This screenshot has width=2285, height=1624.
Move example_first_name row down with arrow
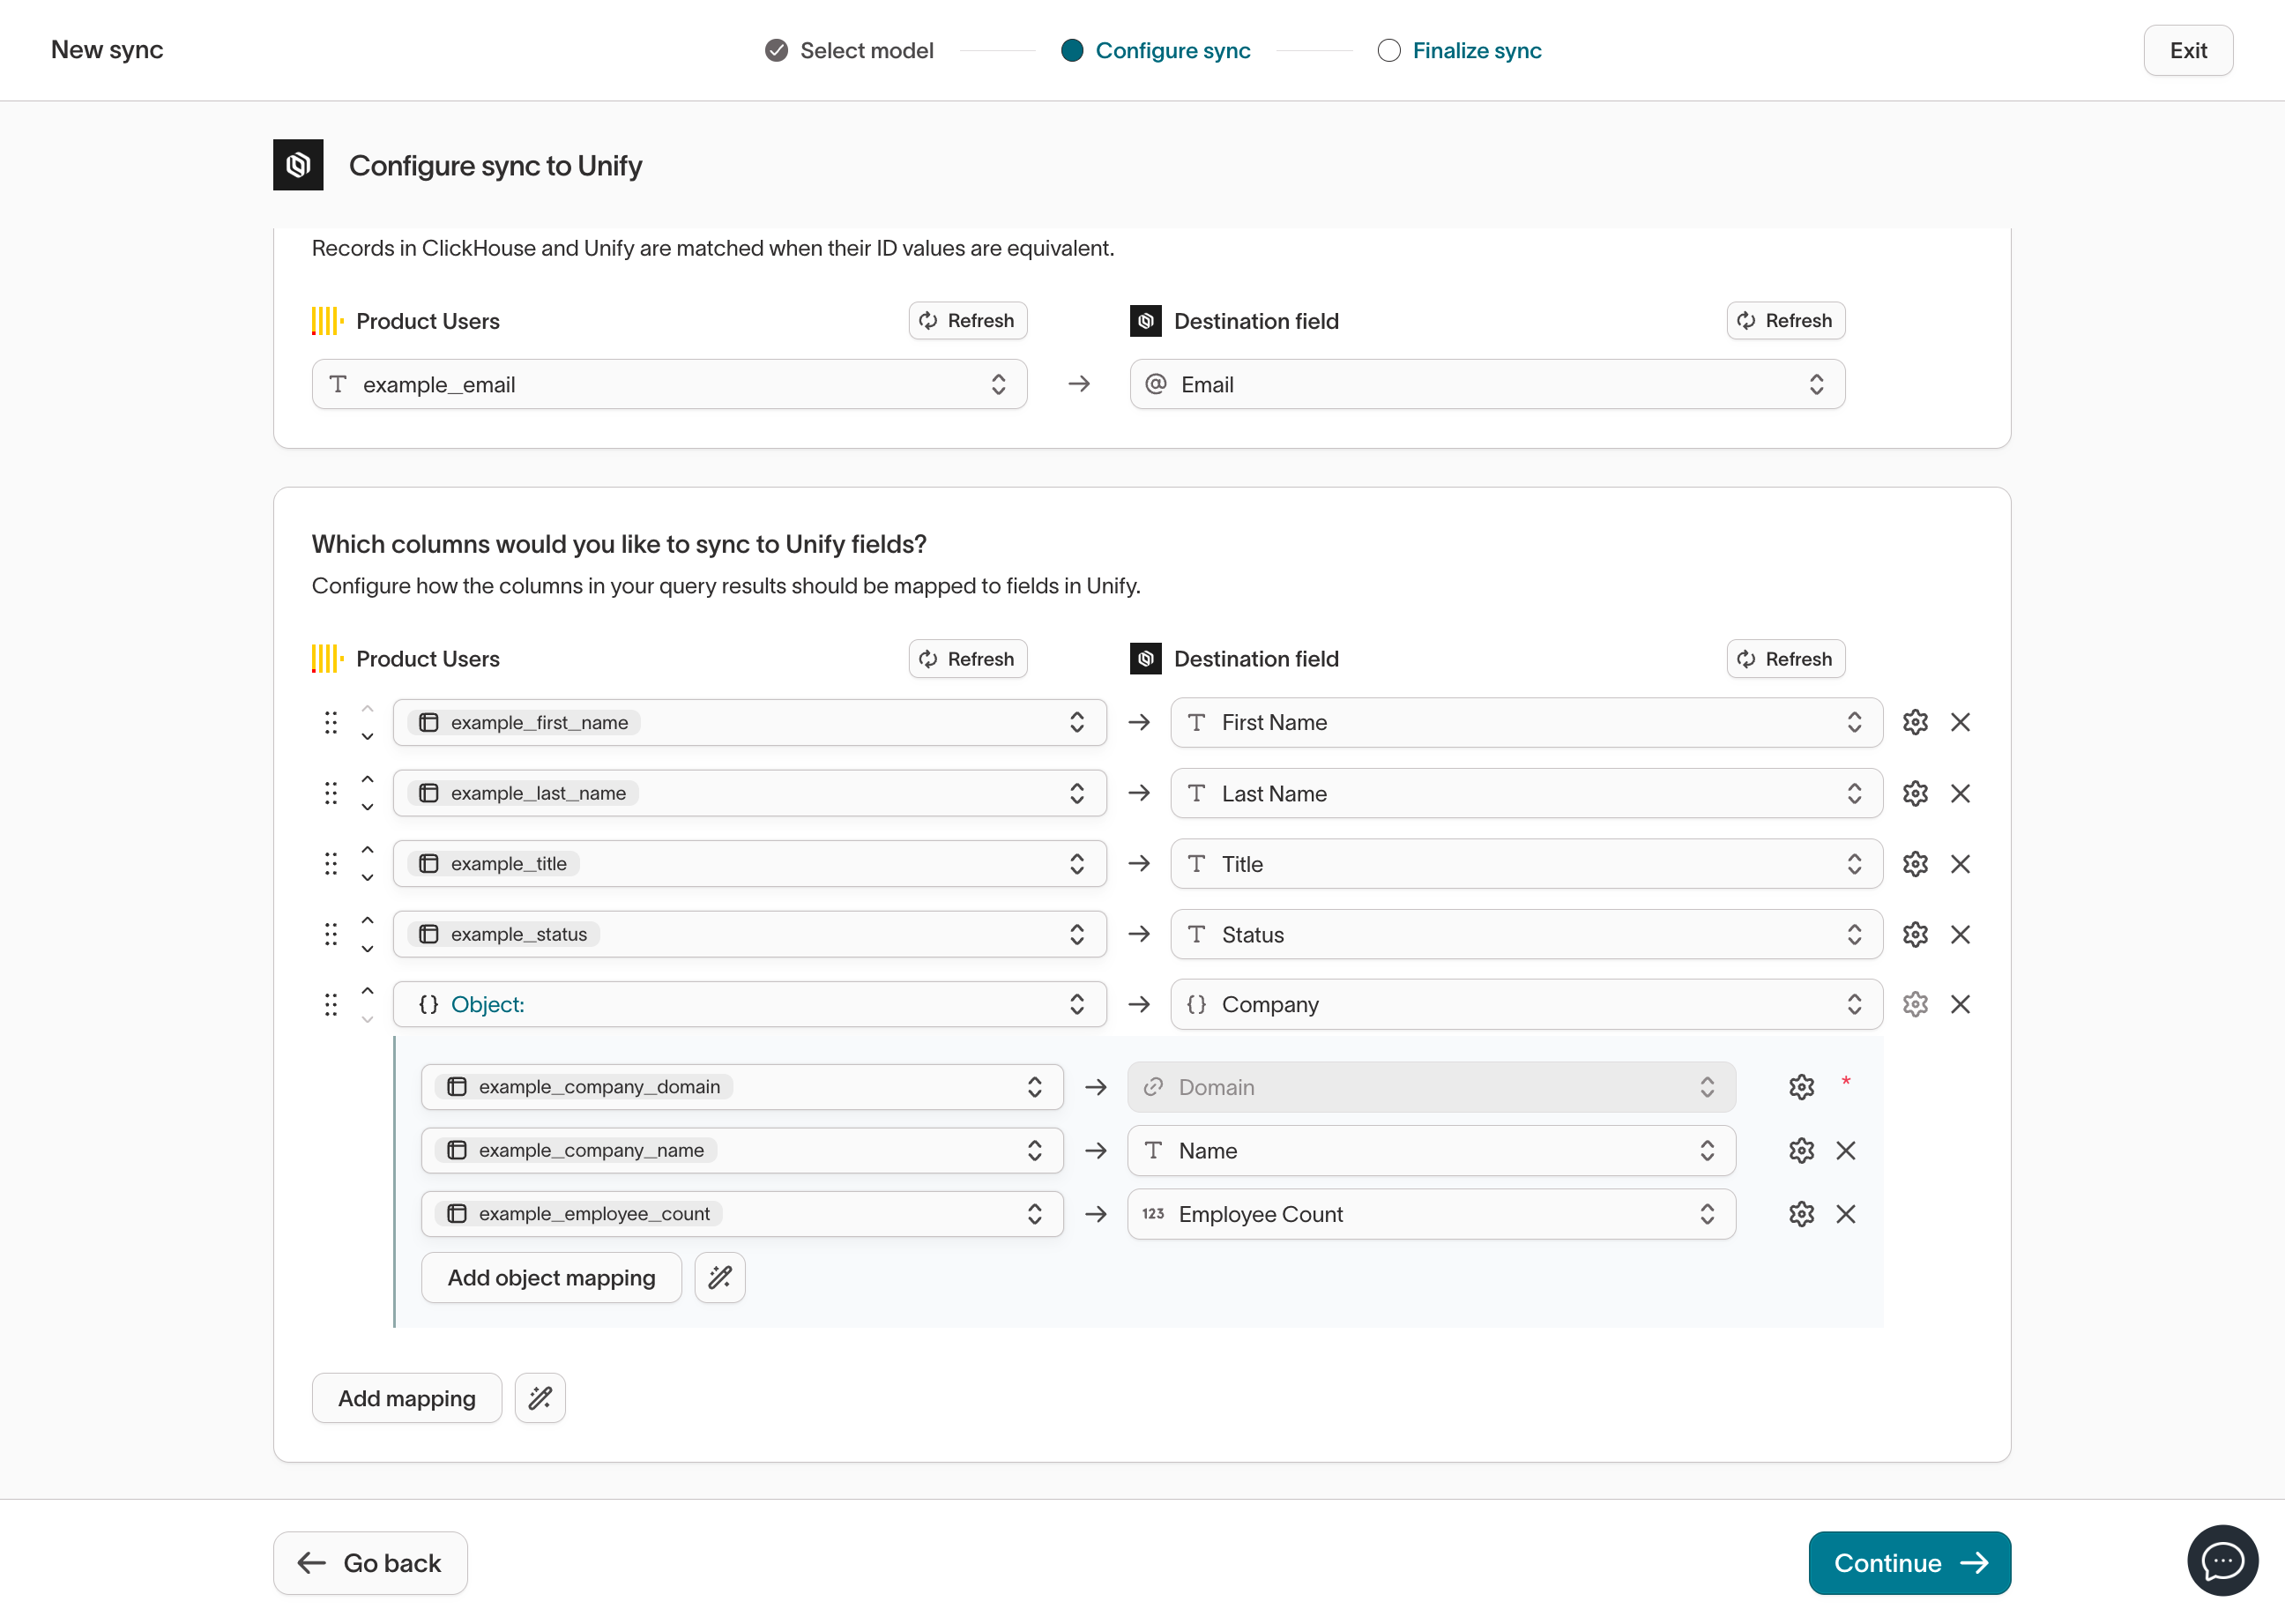pyautogui.click(x=367, y=736)
